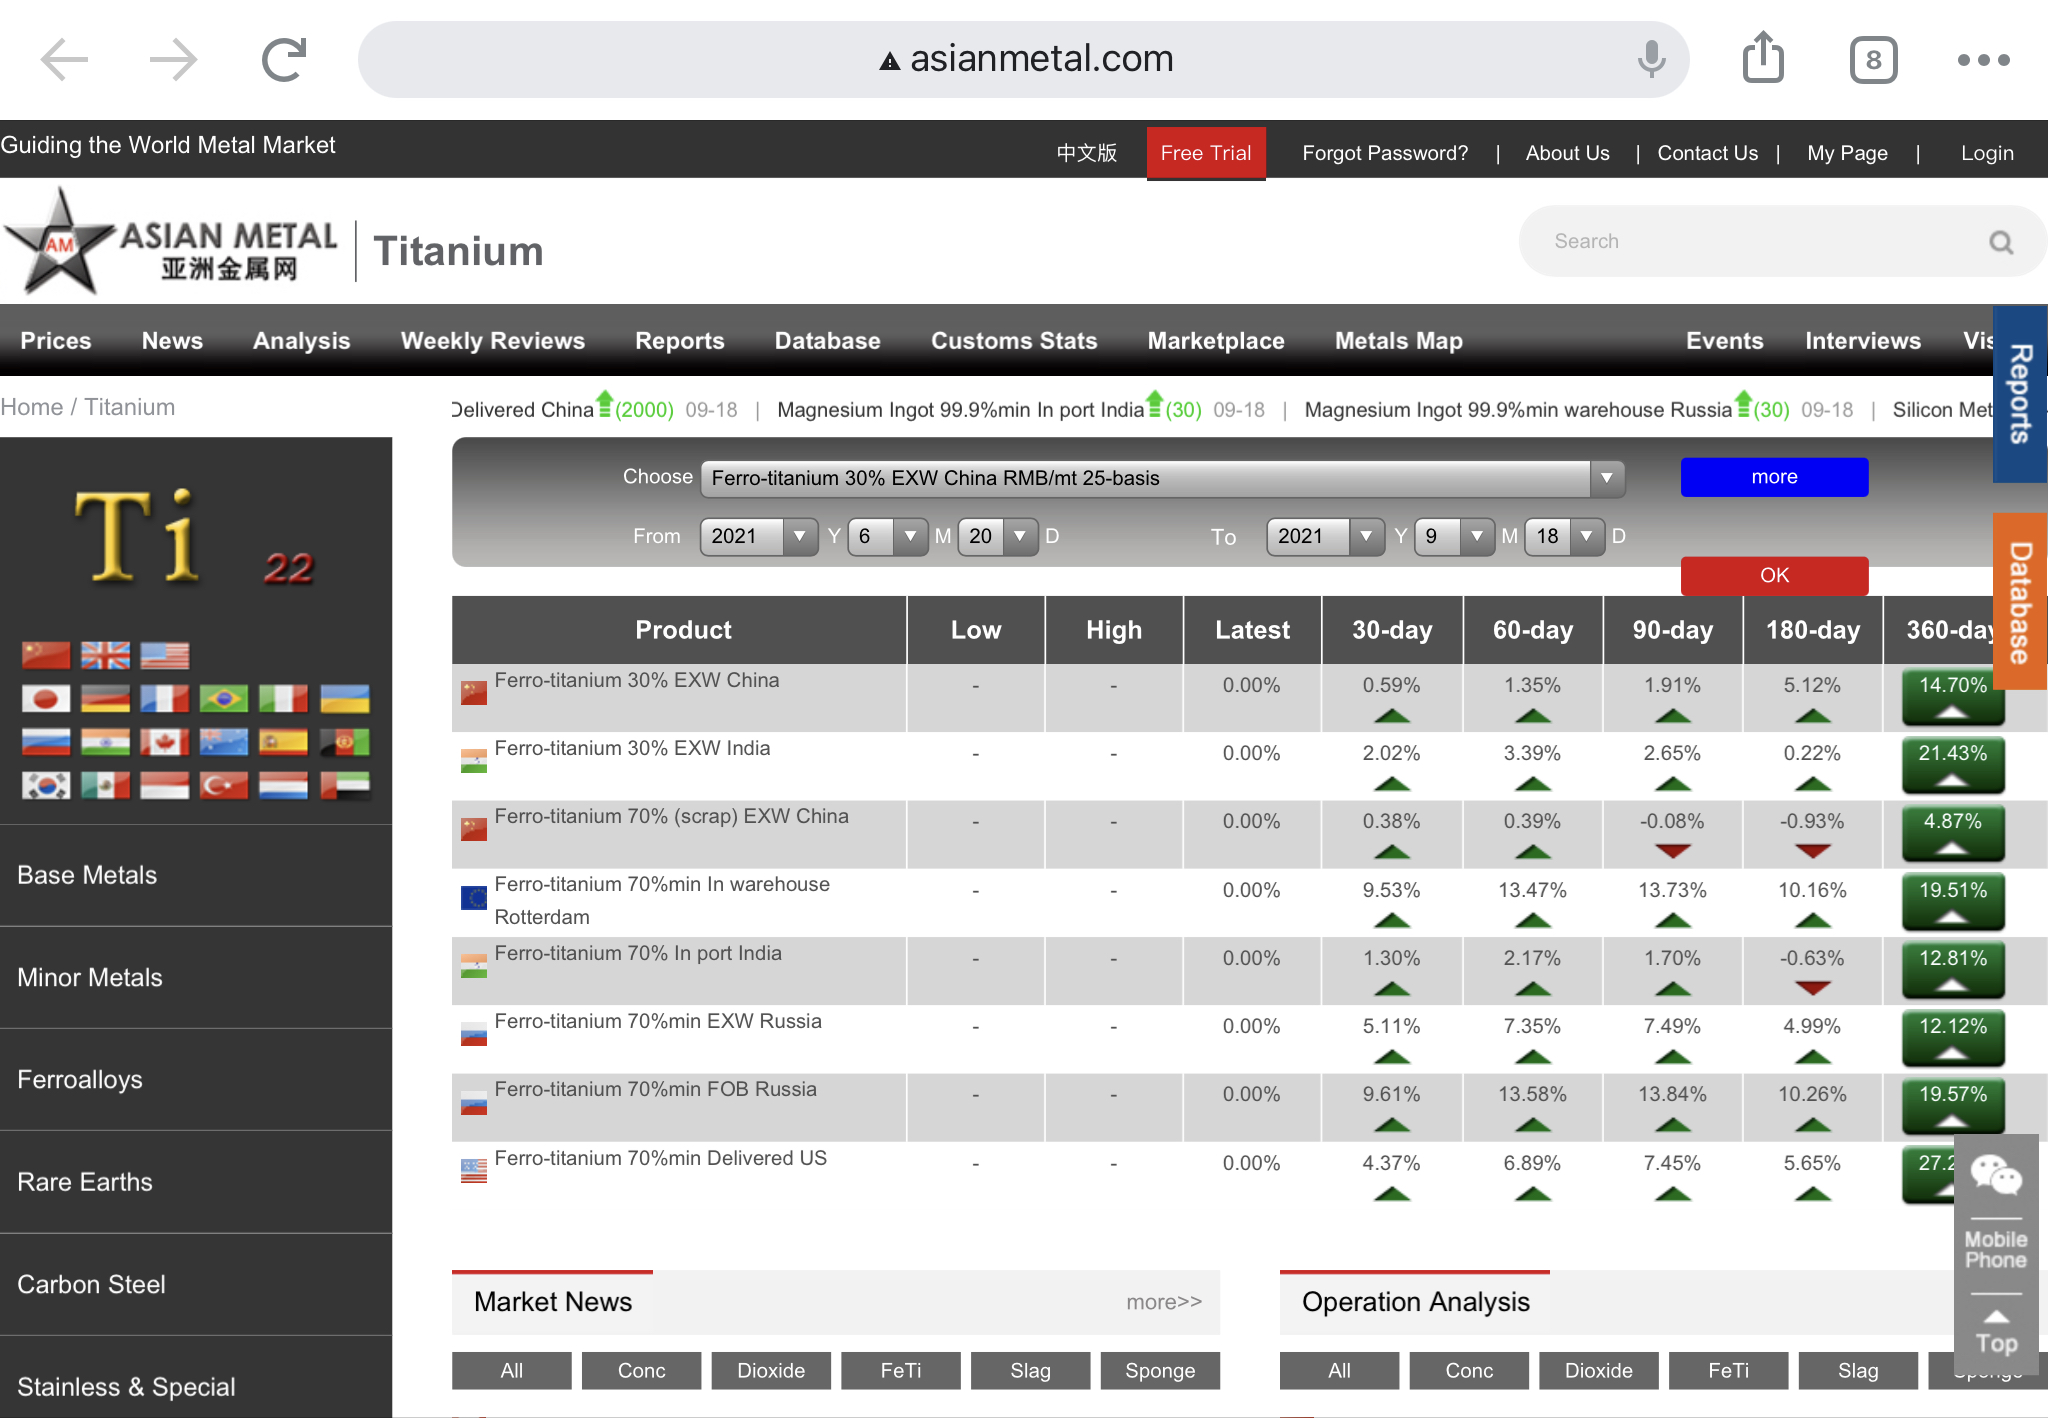This screenshot has height=1418, width=2048.
Task: Open browser tabs count button
Action: [1873, 60]
